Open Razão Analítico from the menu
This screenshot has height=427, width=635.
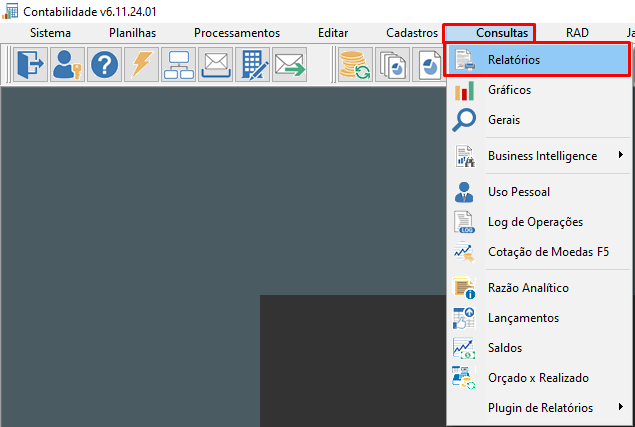[x=538, y=288]
